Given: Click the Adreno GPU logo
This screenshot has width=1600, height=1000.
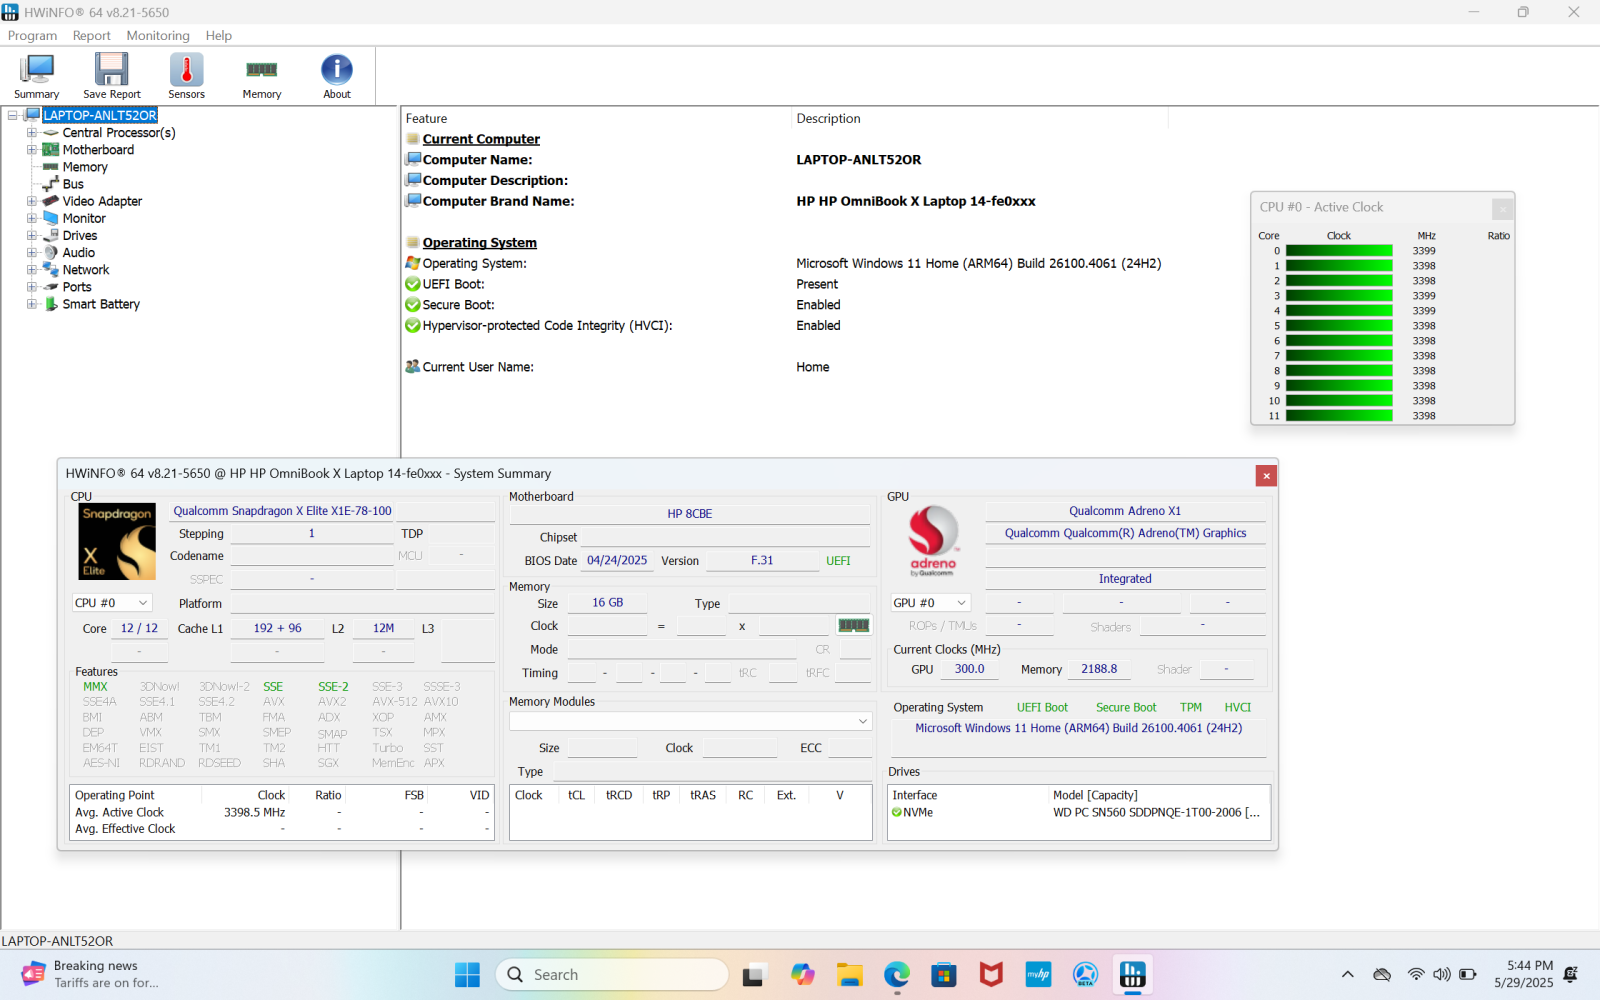Looking at the screenshot, I should pyautogui.click(x=931, y=541).
